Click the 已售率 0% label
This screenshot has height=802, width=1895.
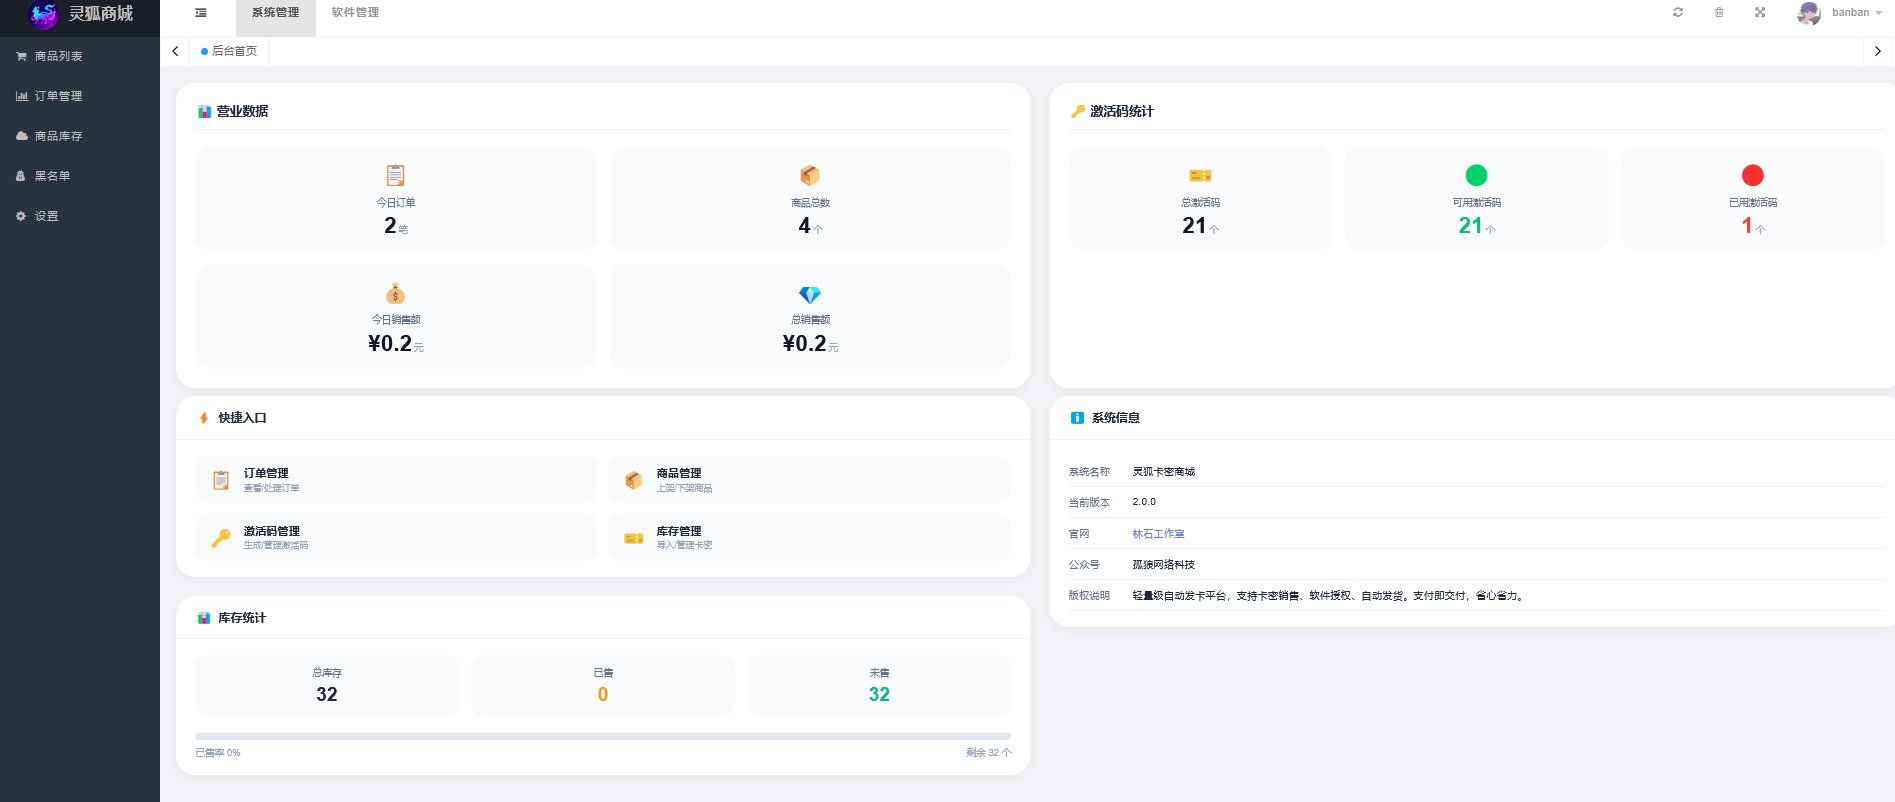(218, 753)
